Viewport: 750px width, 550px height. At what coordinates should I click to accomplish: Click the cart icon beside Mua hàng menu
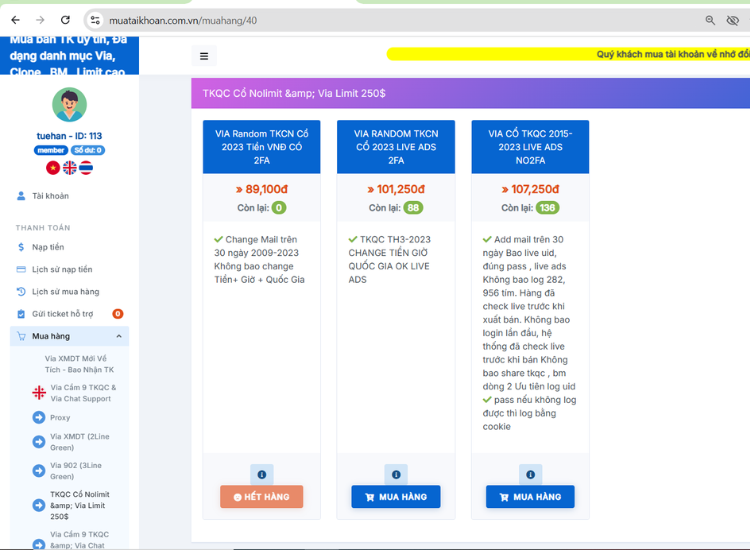[x=21, y=336]
